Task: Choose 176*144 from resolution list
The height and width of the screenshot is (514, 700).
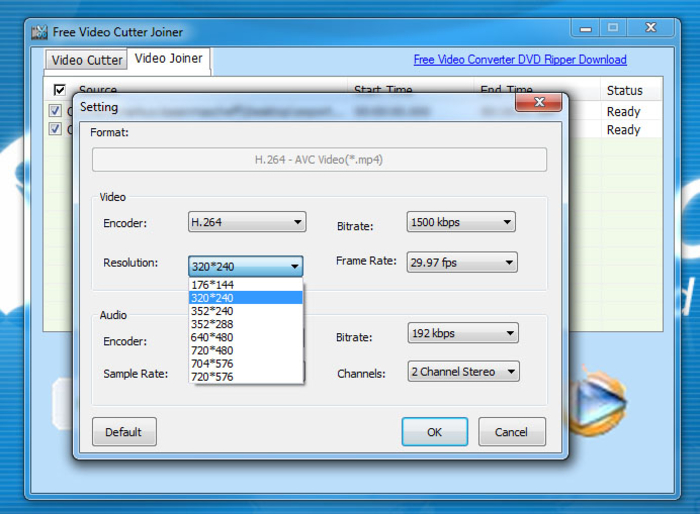Action: pos(246,284)
